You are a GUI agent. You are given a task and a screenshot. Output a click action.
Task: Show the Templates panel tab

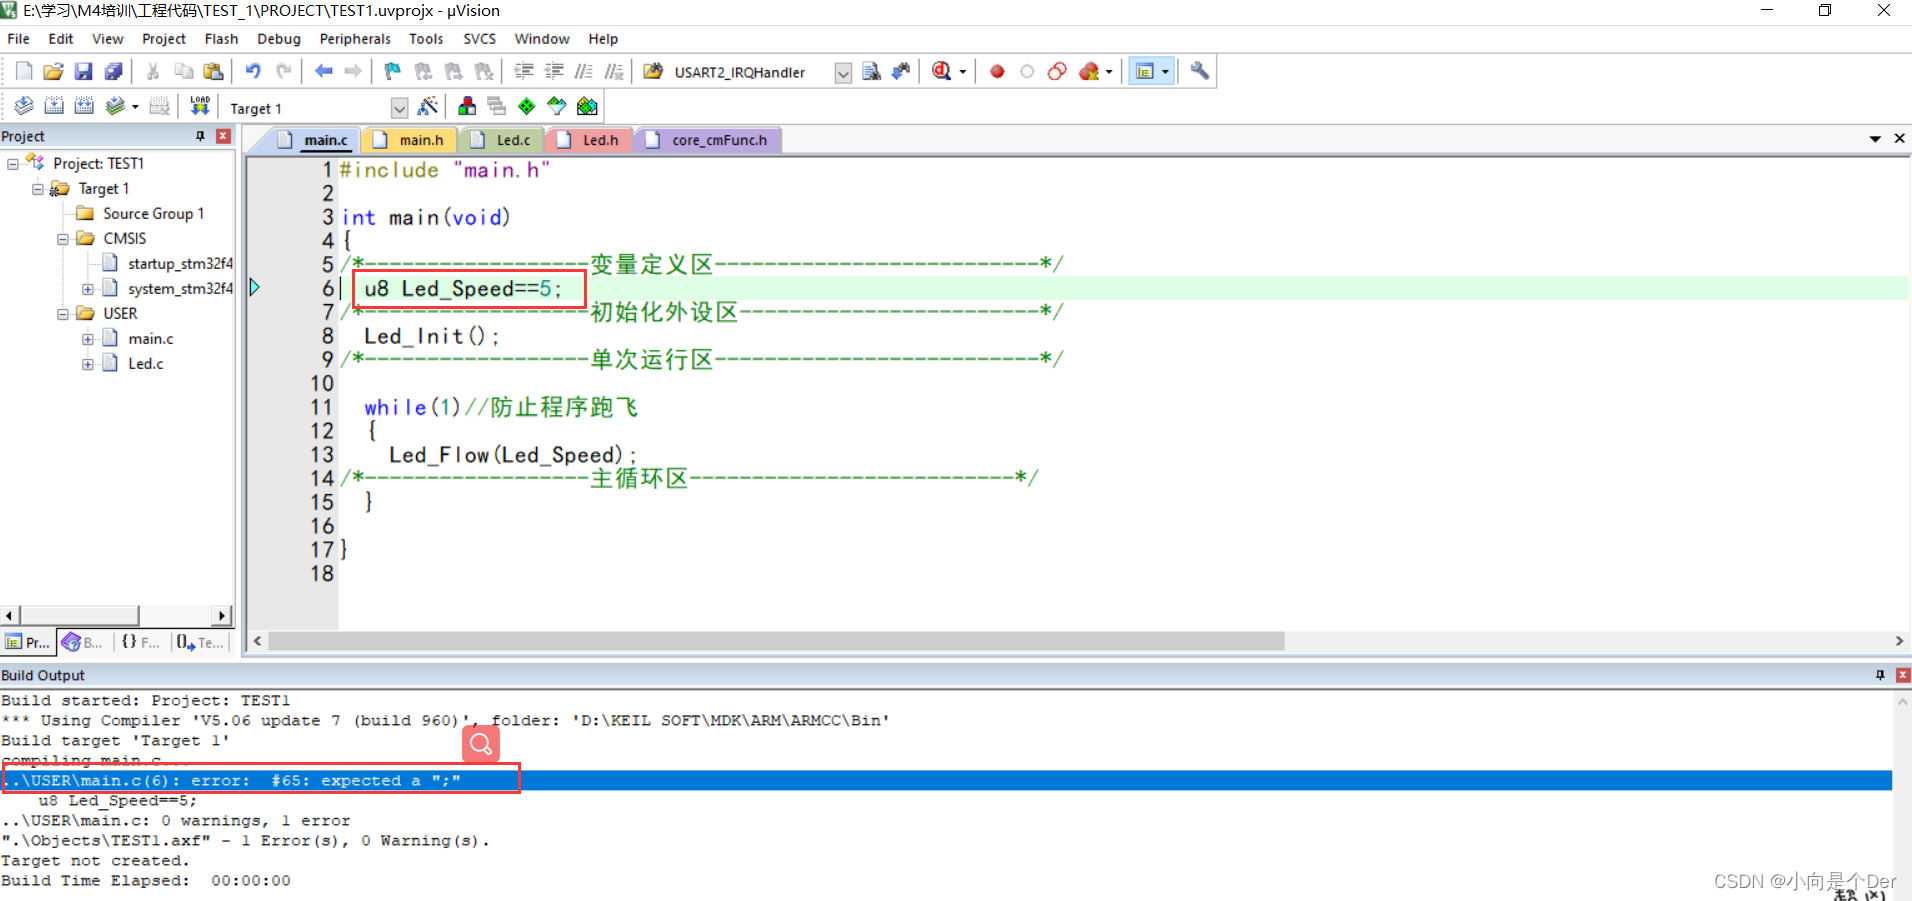(200, 642)
